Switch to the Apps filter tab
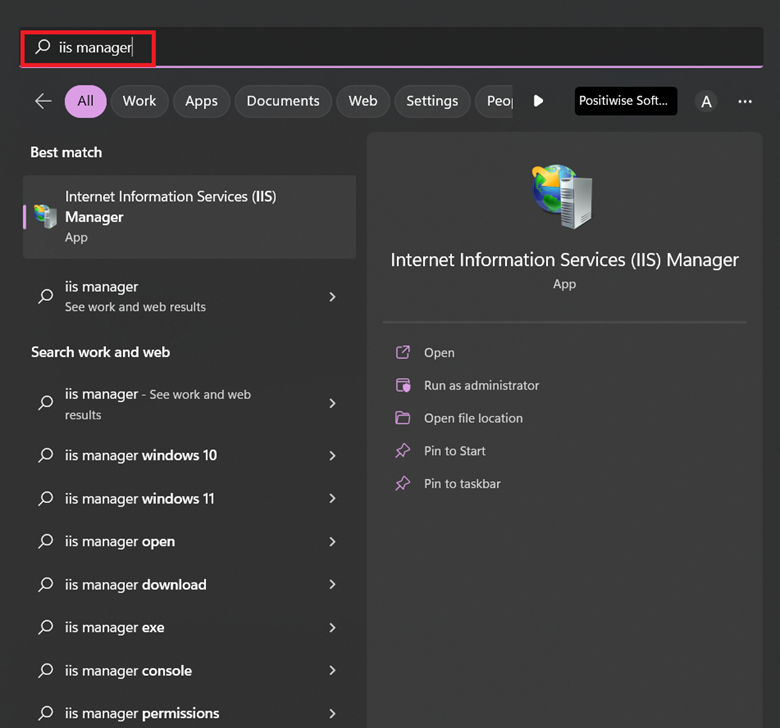 click(201, 101)
